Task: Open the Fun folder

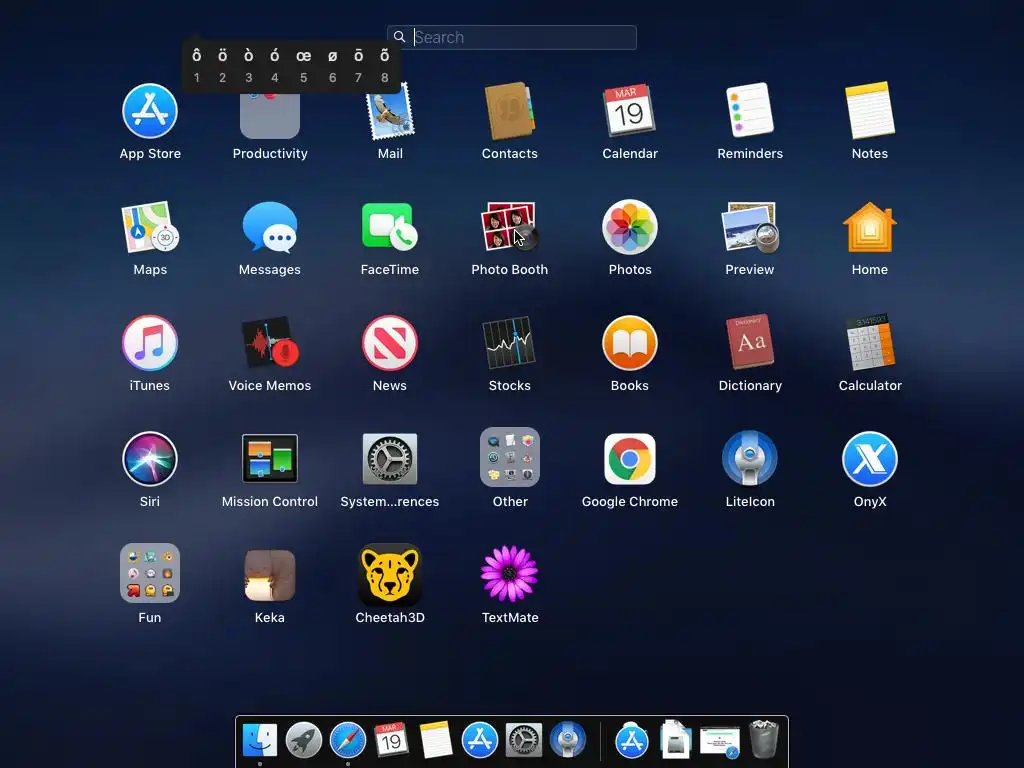Action: point(150,573)
